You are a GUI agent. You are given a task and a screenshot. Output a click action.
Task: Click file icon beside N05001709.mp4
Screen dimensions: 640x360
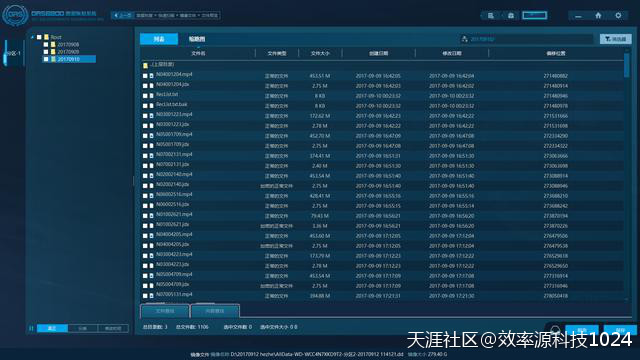[x=151, y=136]
